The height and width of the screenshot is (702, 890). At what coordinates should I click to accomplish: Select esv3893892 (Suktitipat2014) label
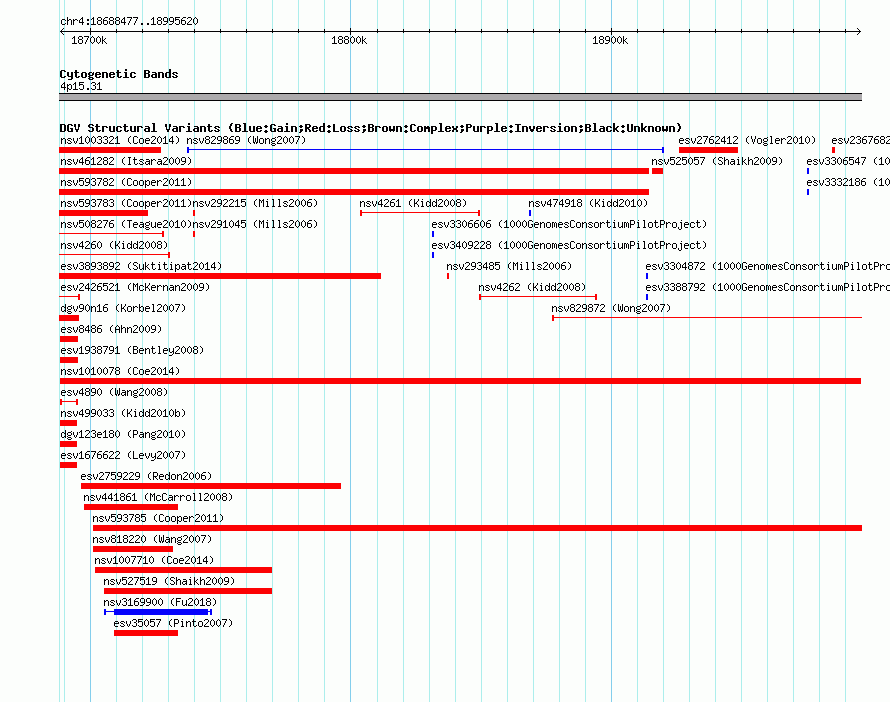(141, 266)
